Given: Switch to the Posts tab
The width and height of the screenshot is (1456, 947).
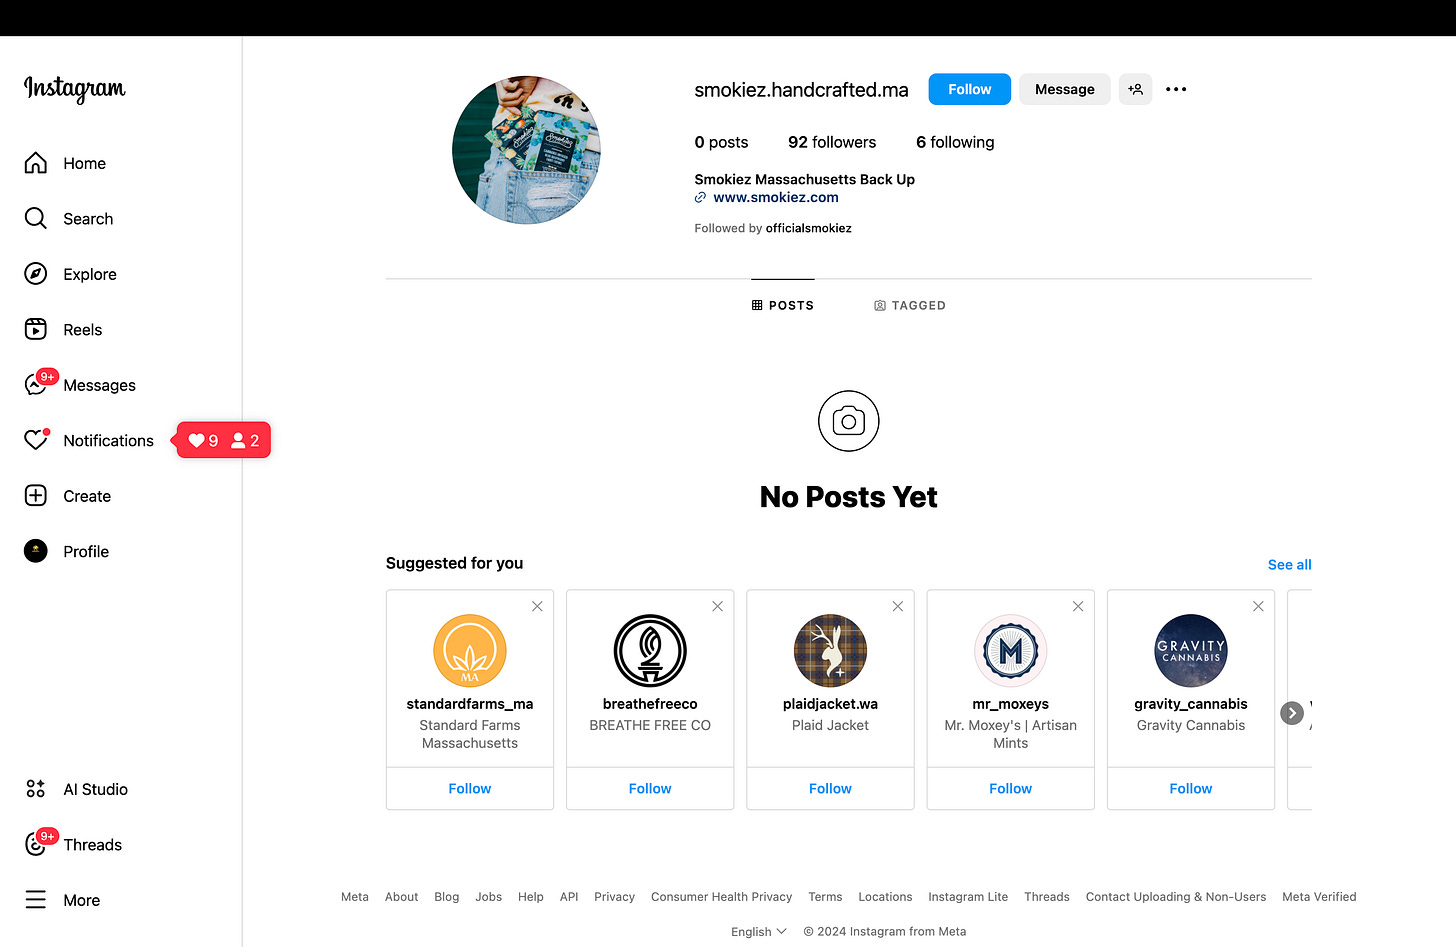Looking at the screenshot, I should pyautogui.click(x=783, y=305).
